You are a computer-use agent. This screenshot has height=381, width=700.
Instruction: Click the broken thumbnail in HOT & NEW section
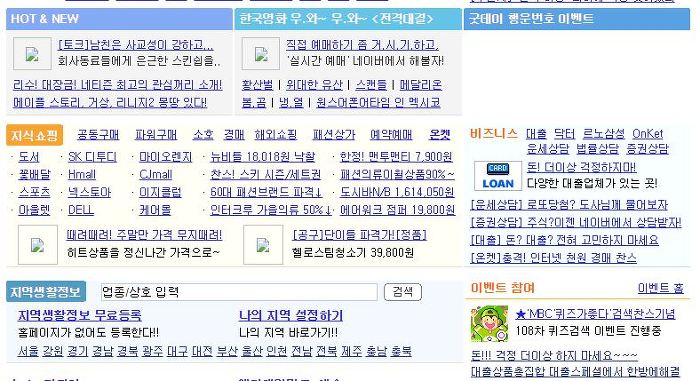click(32, 54)
